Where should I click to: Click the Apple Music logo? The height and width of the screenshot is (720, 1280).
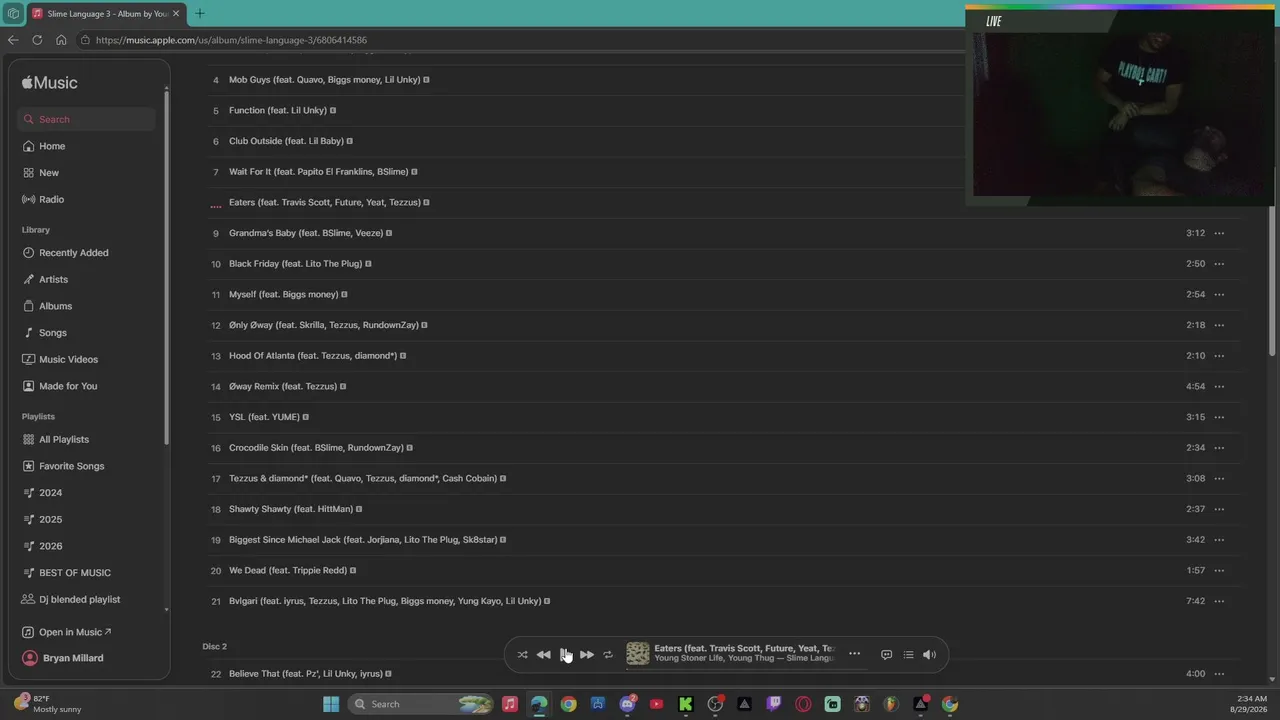(50, 83)
